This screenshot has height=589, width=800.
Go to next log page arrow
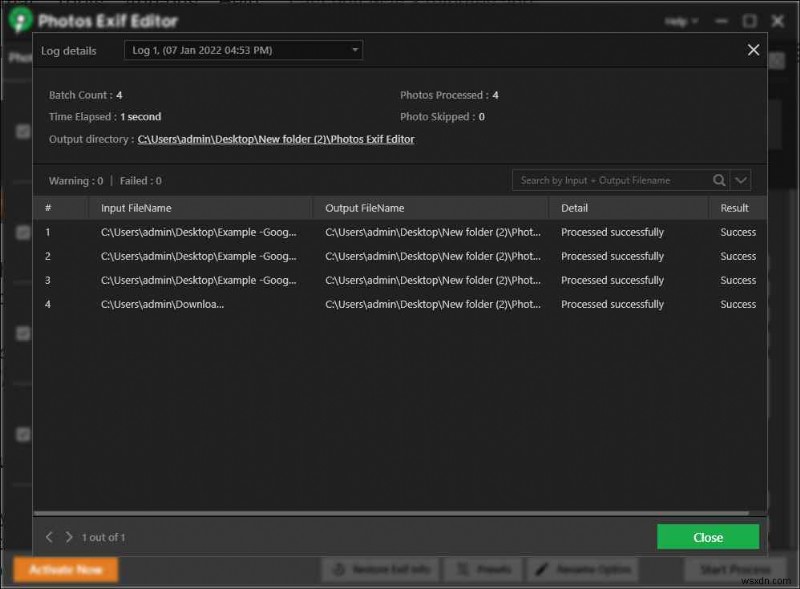[69, 537]
